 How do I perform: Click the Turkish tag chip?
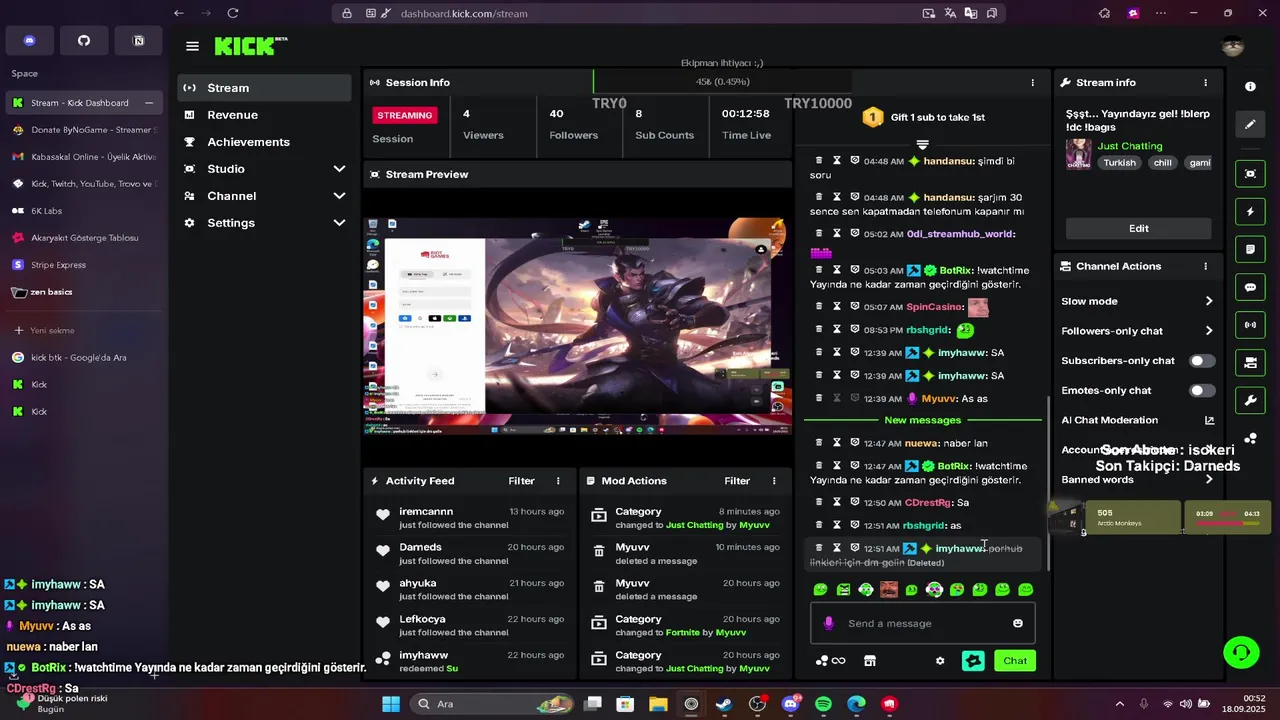[1119, 163]
